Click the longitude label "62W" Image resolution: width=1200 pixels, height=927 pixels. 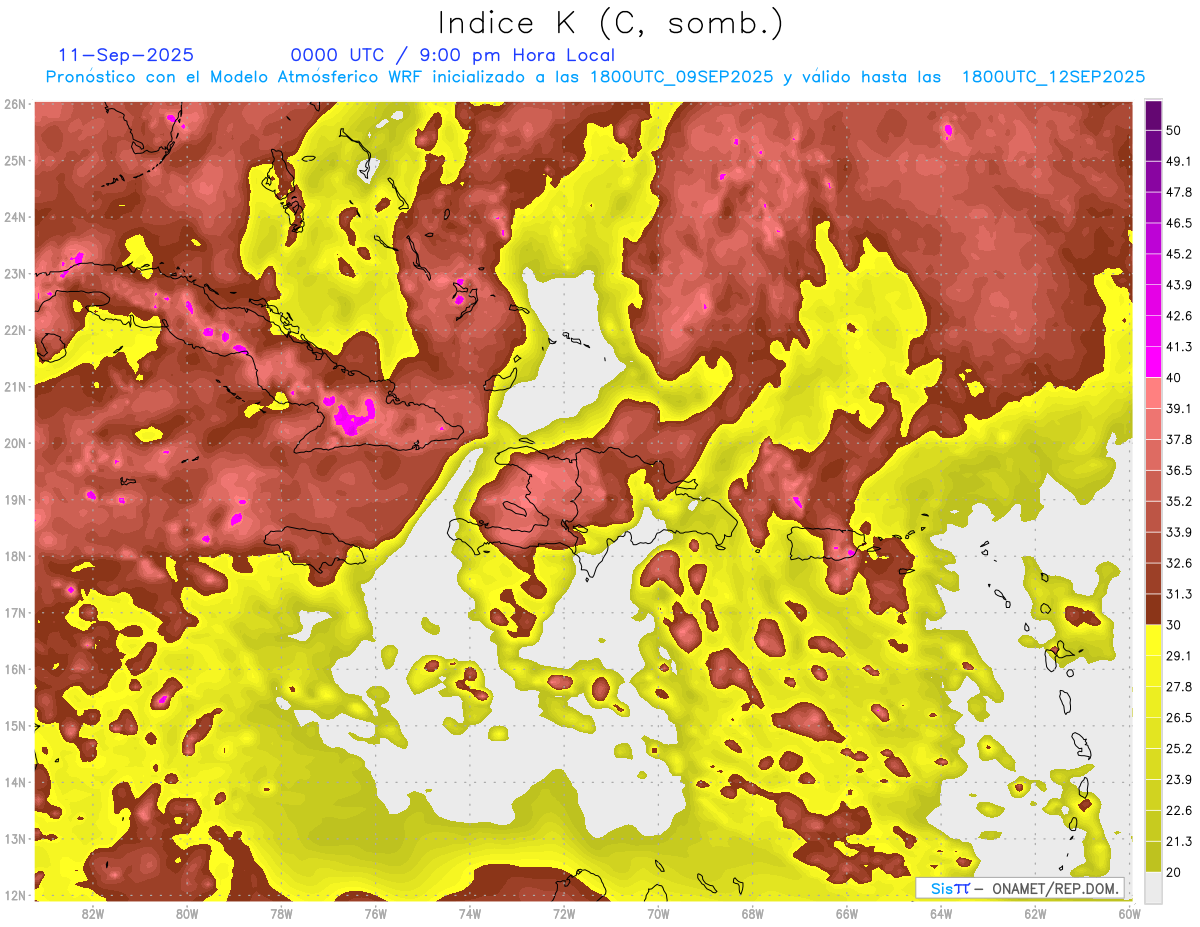coord(1035,913)
